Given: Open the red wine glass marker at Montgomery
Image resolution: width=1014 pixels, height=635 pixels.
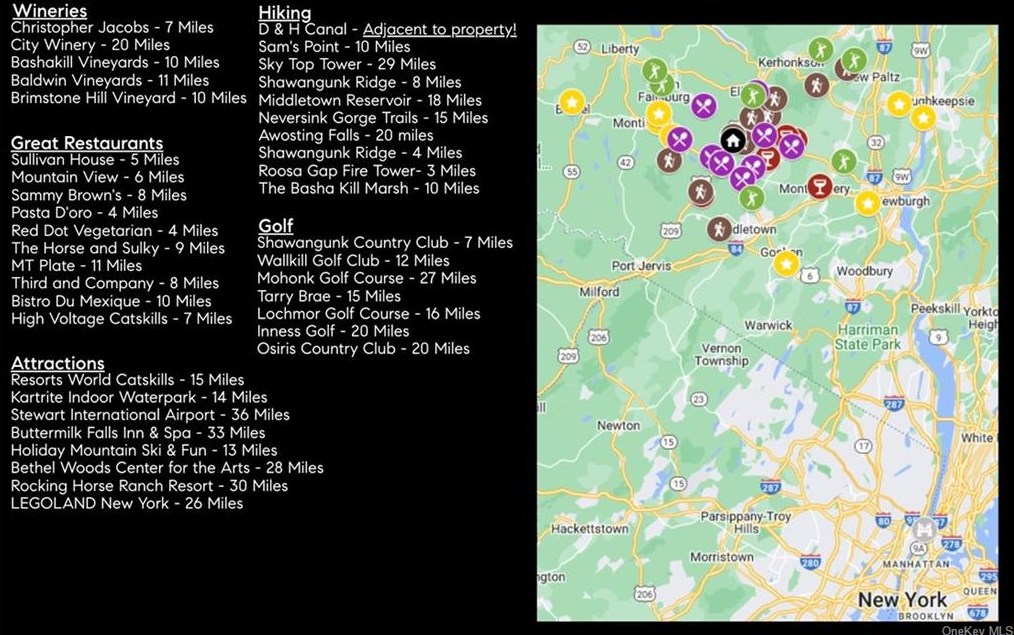Looking at the screenshot, I should (x=819, y=185).
